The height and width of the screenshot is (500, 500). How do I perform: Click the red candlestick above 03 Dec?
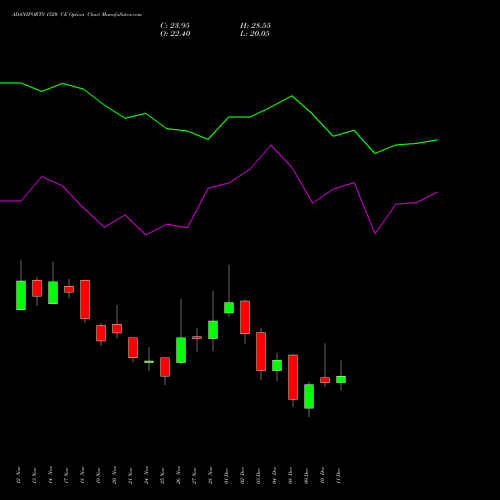coord(261,351)
